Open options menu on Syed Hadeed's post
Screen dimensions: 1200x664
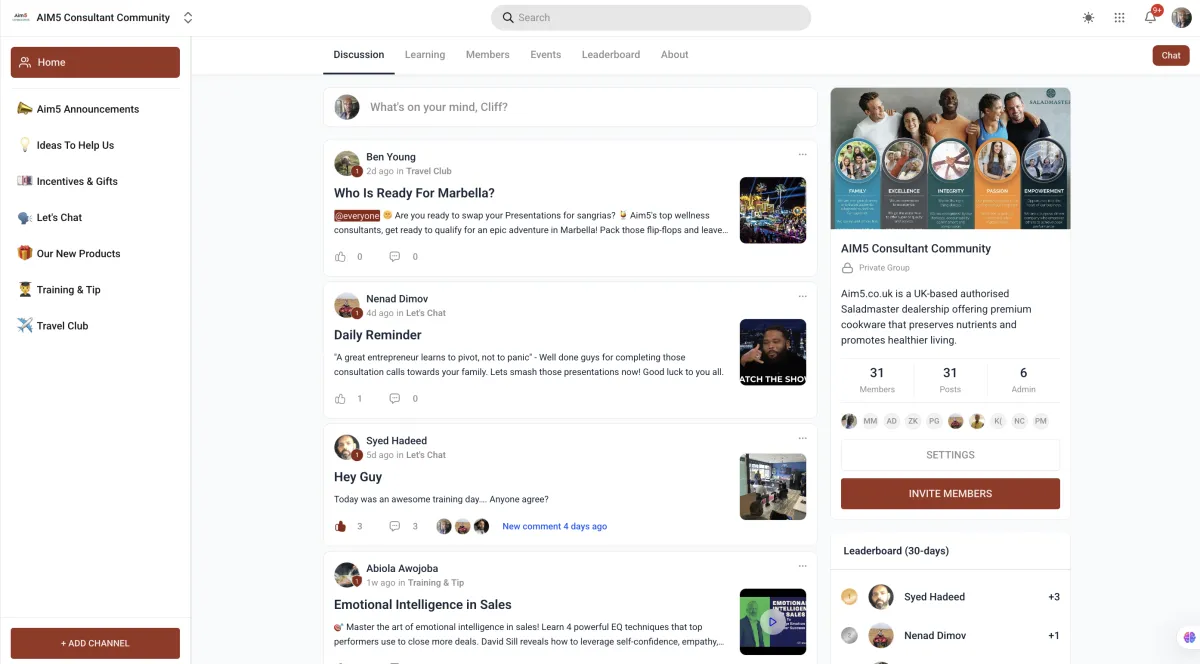point(802,438)
